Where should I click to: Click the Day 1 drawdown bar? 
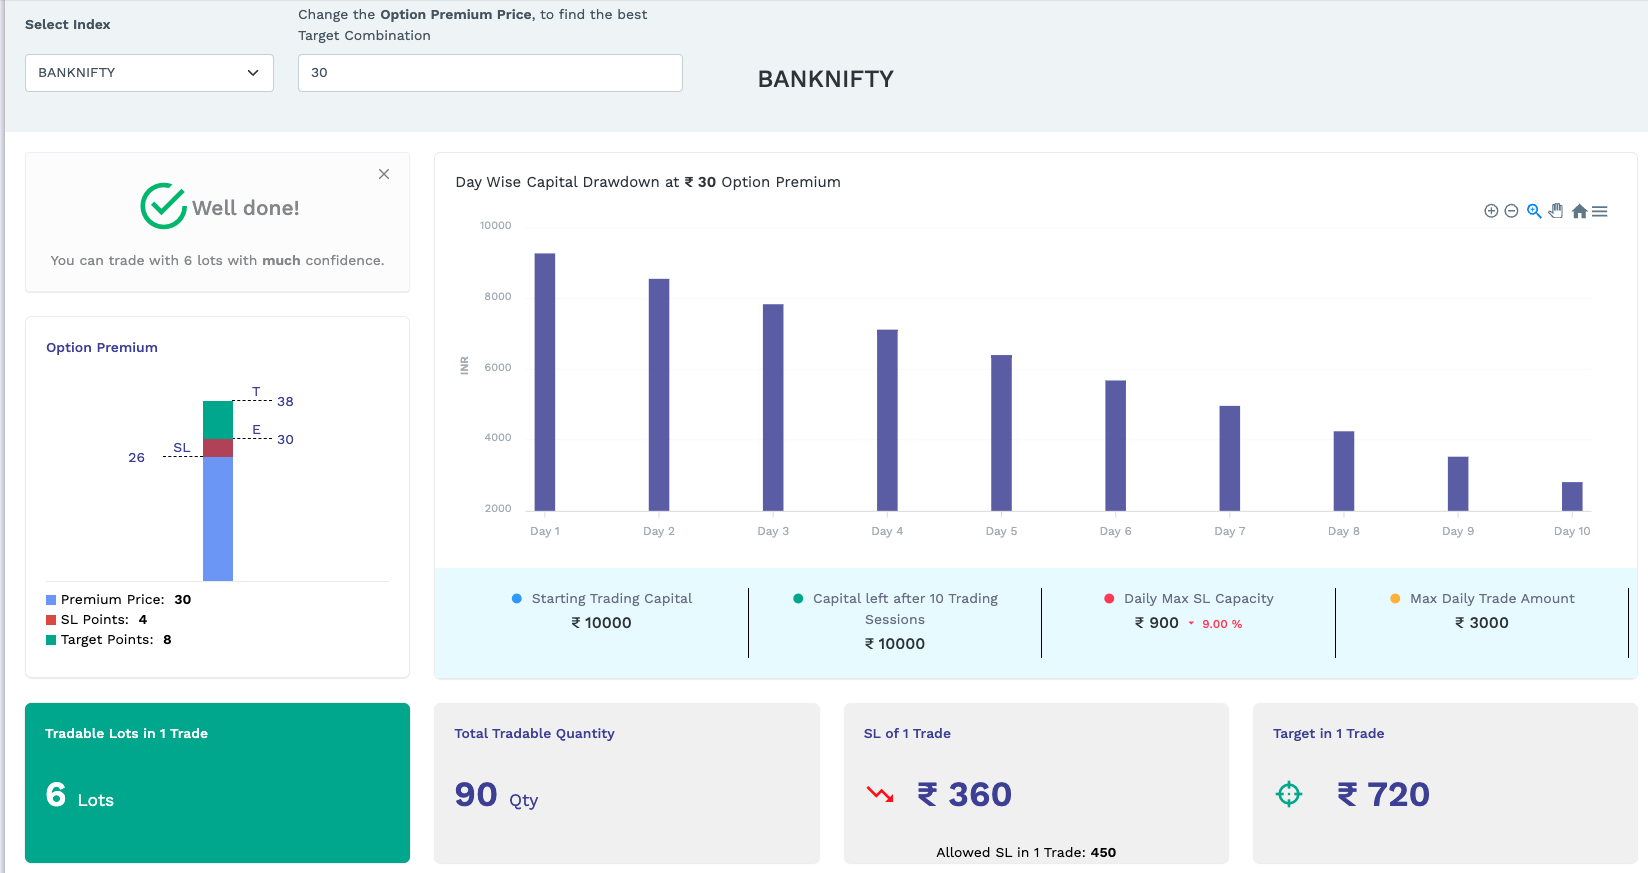coord(545,382)
